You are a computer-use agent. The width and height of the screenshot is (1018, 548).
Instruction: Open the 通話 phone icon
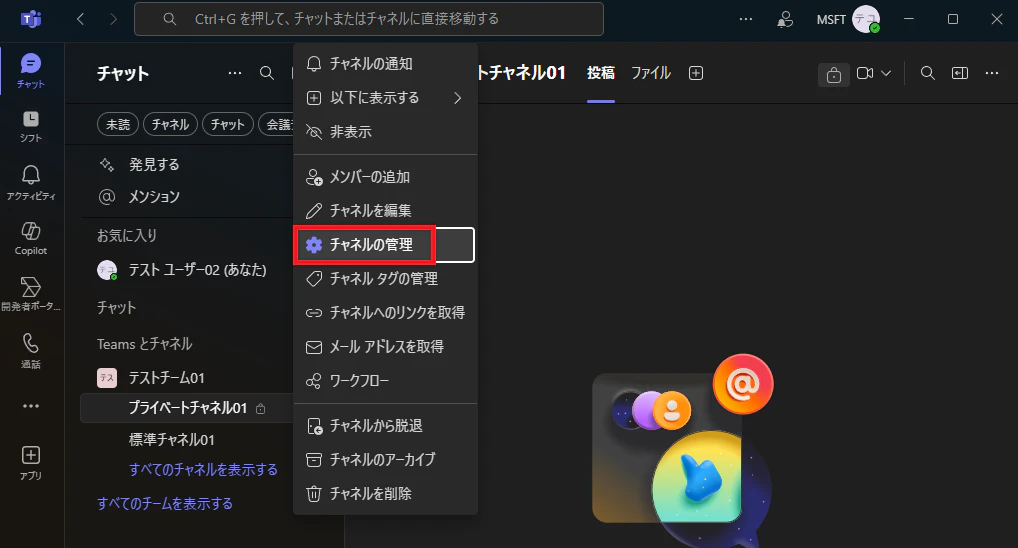tap(31, 351)
